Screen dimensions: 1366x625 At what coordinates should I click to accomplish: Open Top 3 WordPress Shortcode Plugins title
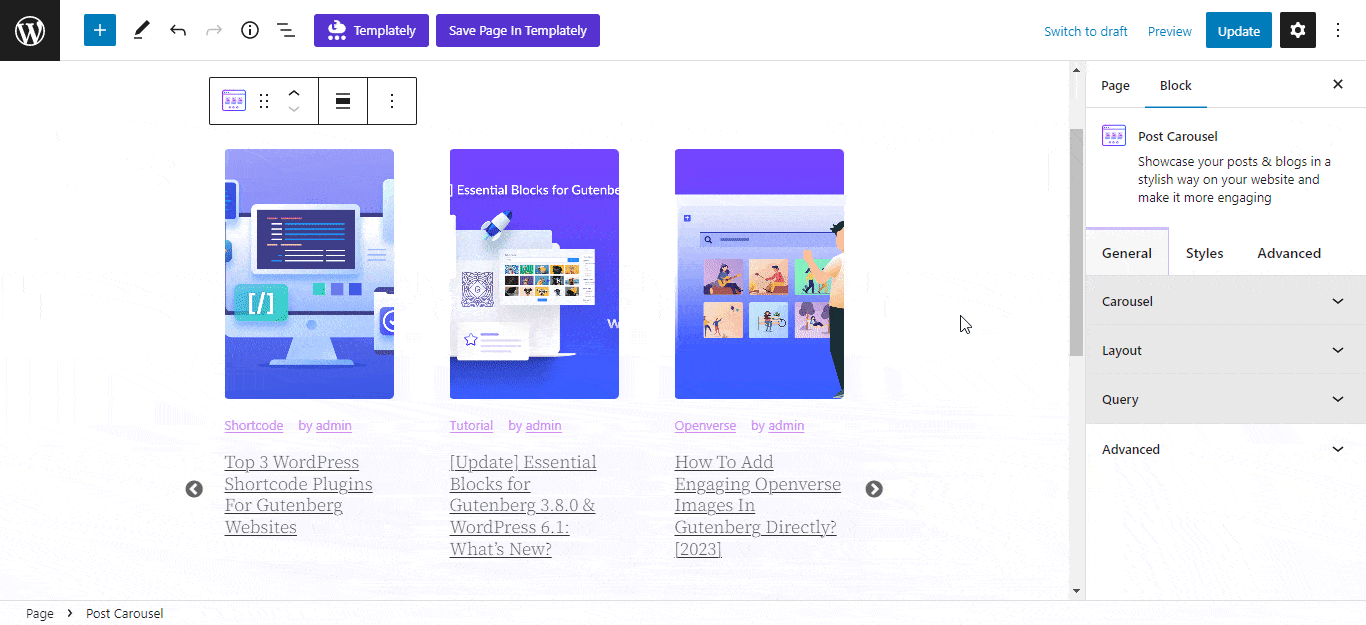coord(298,494)
